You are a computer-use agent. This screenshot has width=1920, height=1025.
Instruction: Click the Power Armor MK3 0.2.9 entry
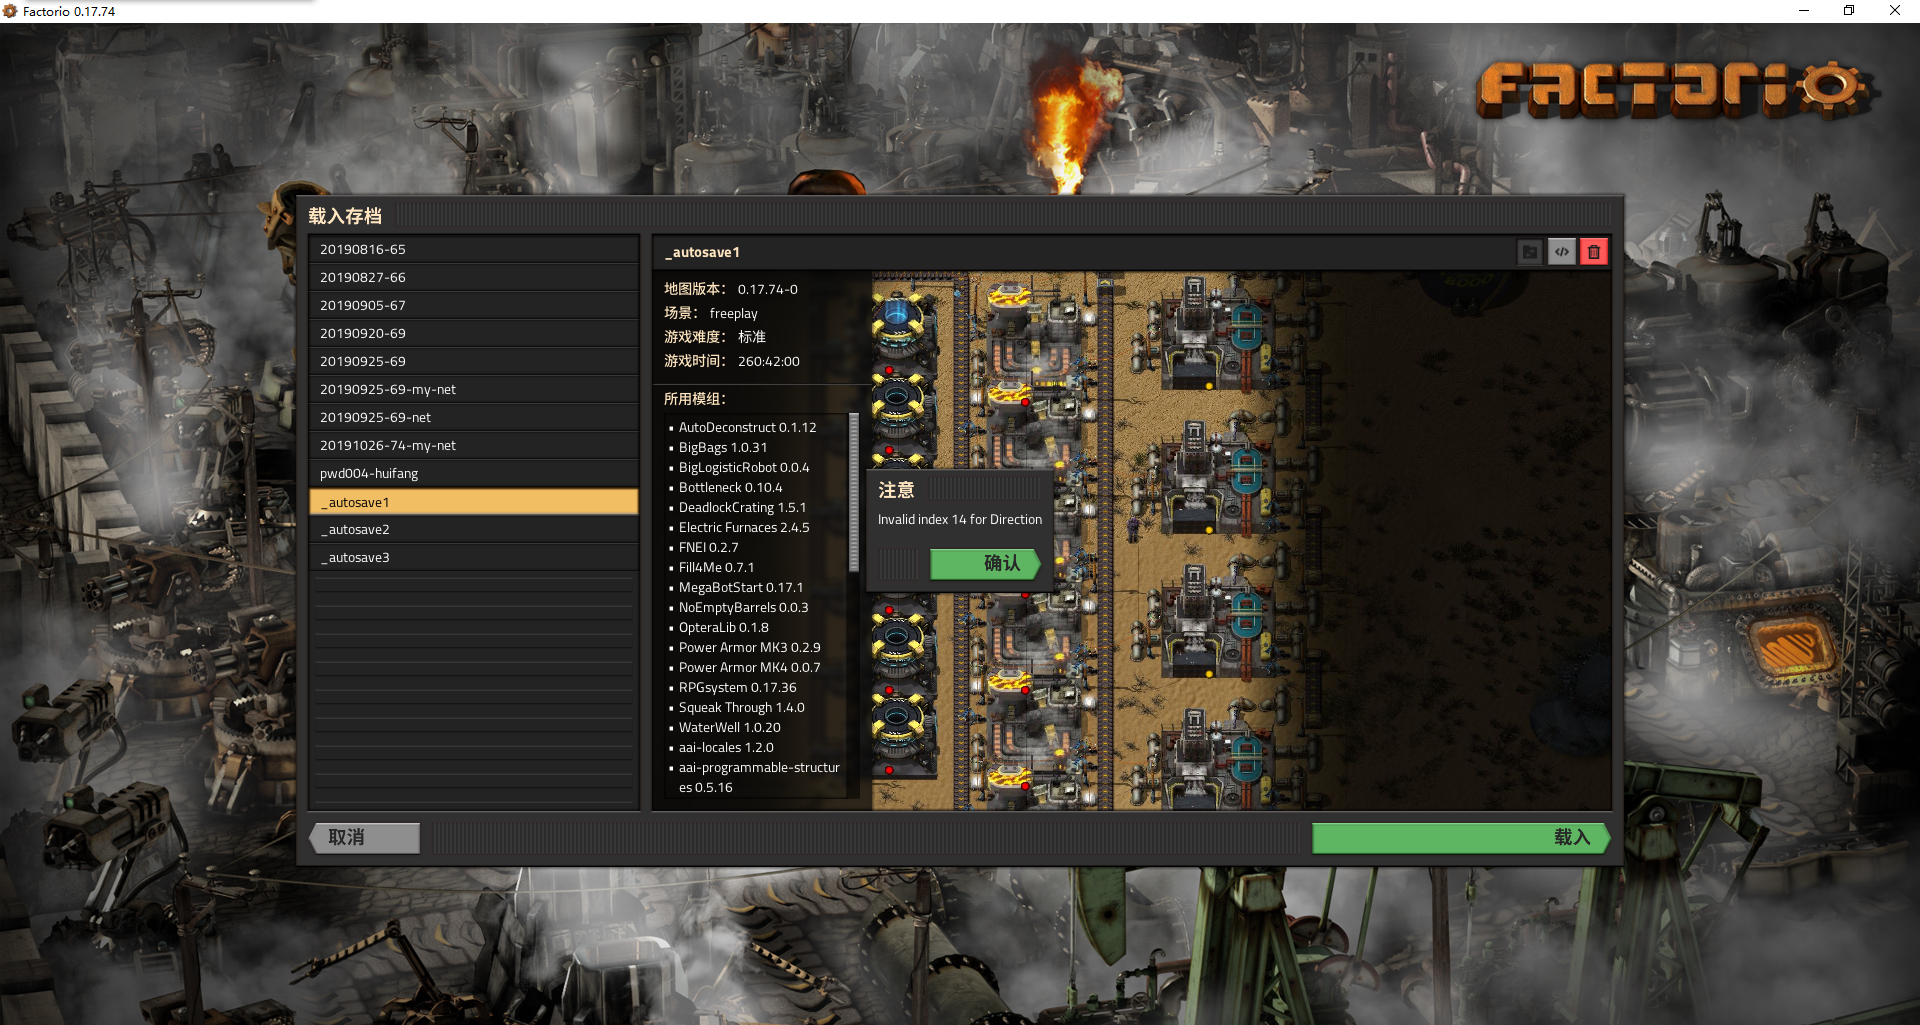click(x=749, y=647)
